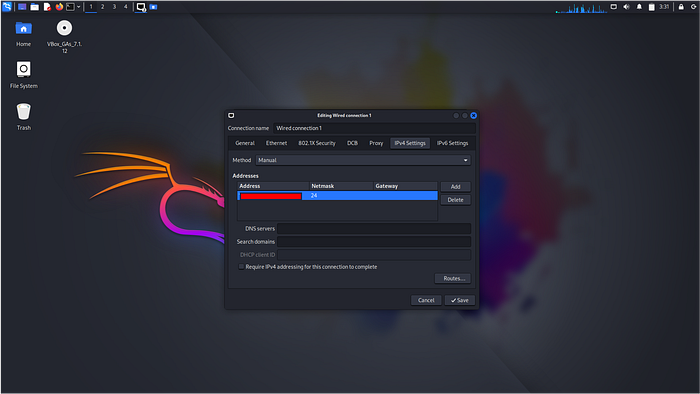Open the Proxy tab
This screenshot has height=394, width=700.
point(376,143)
